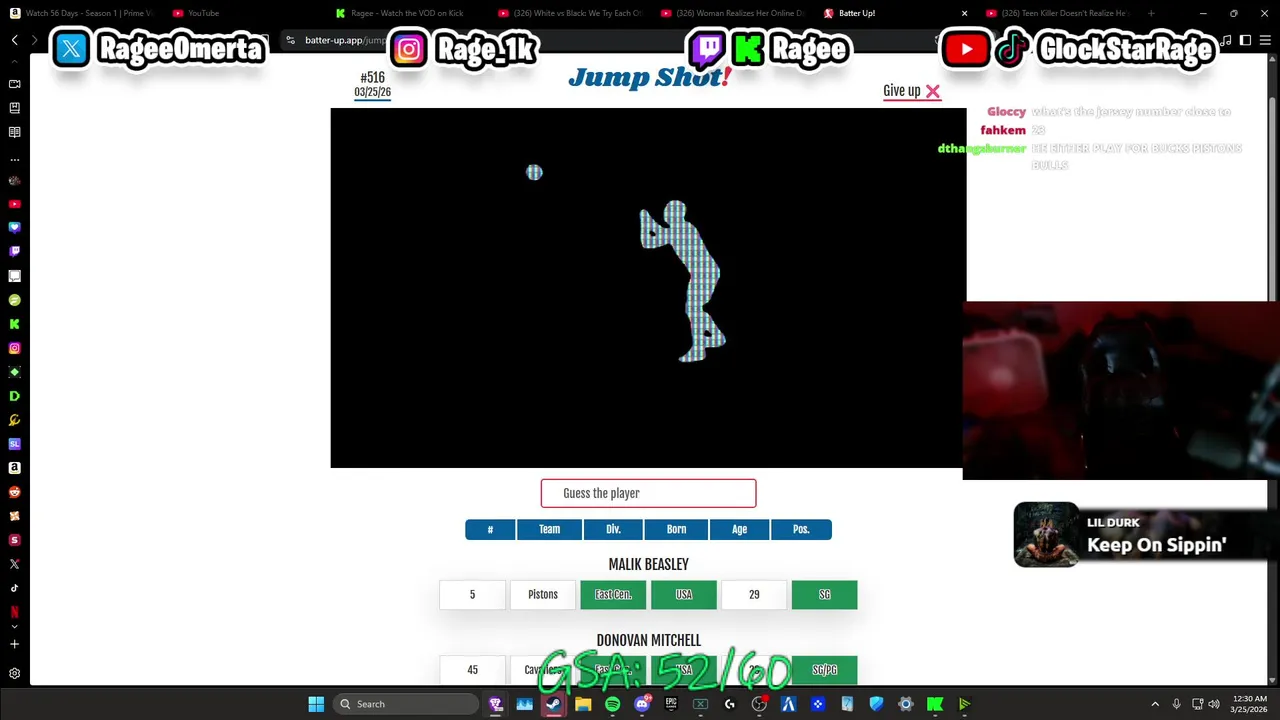The image size is (1280, 720).
Task: Open the Kick sidebar shortcut icon
Action: 15,324
